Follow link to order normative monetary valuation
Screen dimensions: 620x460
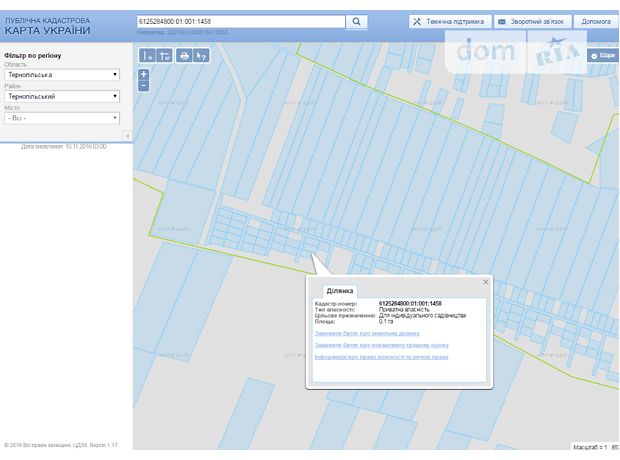click(x=382, y=345)
